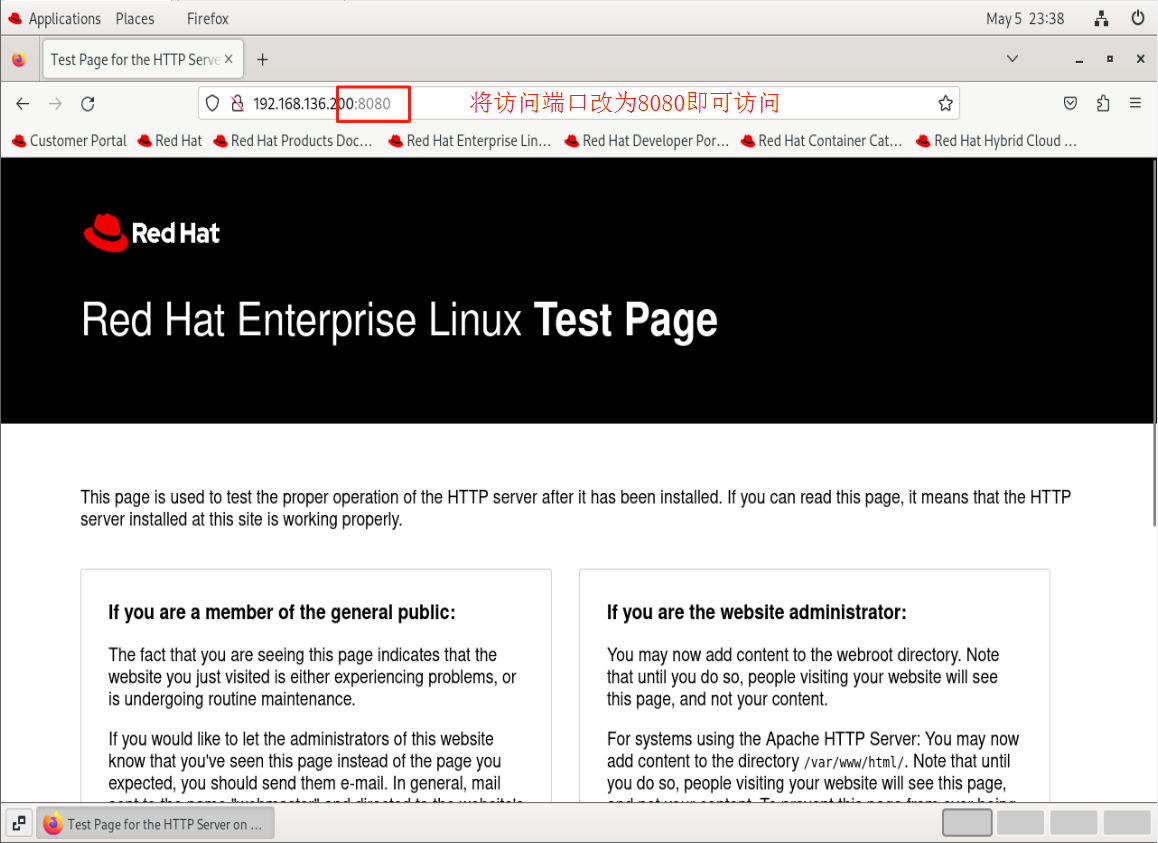Screen dimensions: 1158x843
Task: Switch to the third workspace box
Action: tap(1073, 822)
